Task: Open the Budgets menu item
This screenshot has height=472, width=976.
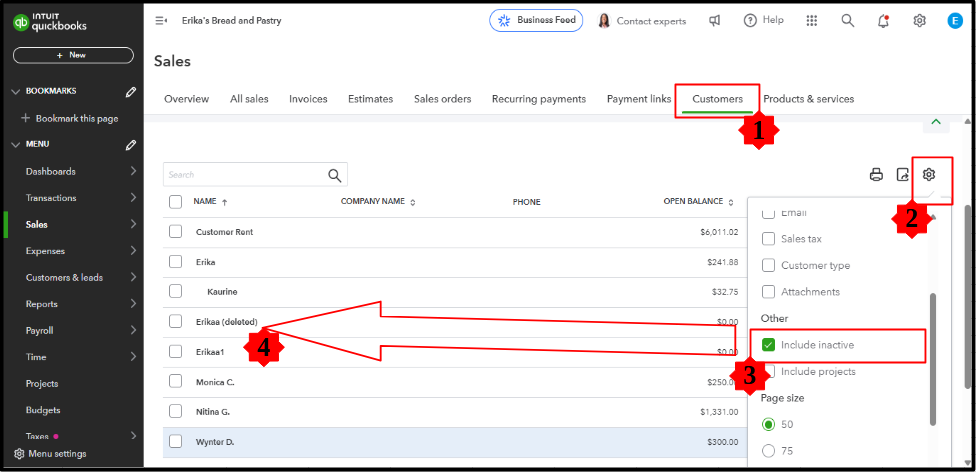Action: 43,410
